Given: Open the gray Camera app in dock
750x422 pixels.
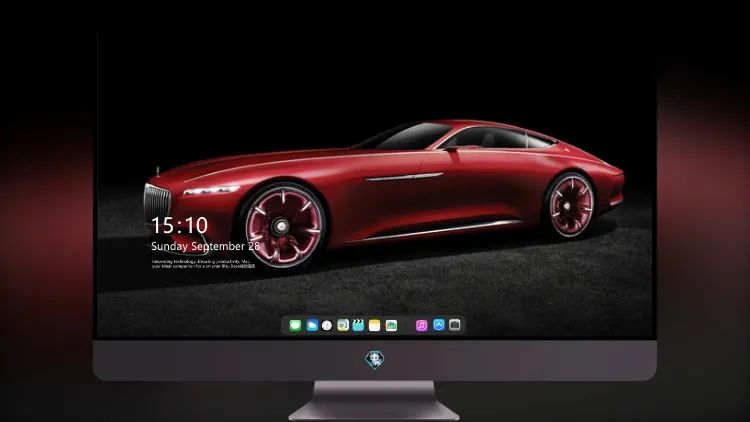Looking at the screenshot, I should [x=455, y=325].
